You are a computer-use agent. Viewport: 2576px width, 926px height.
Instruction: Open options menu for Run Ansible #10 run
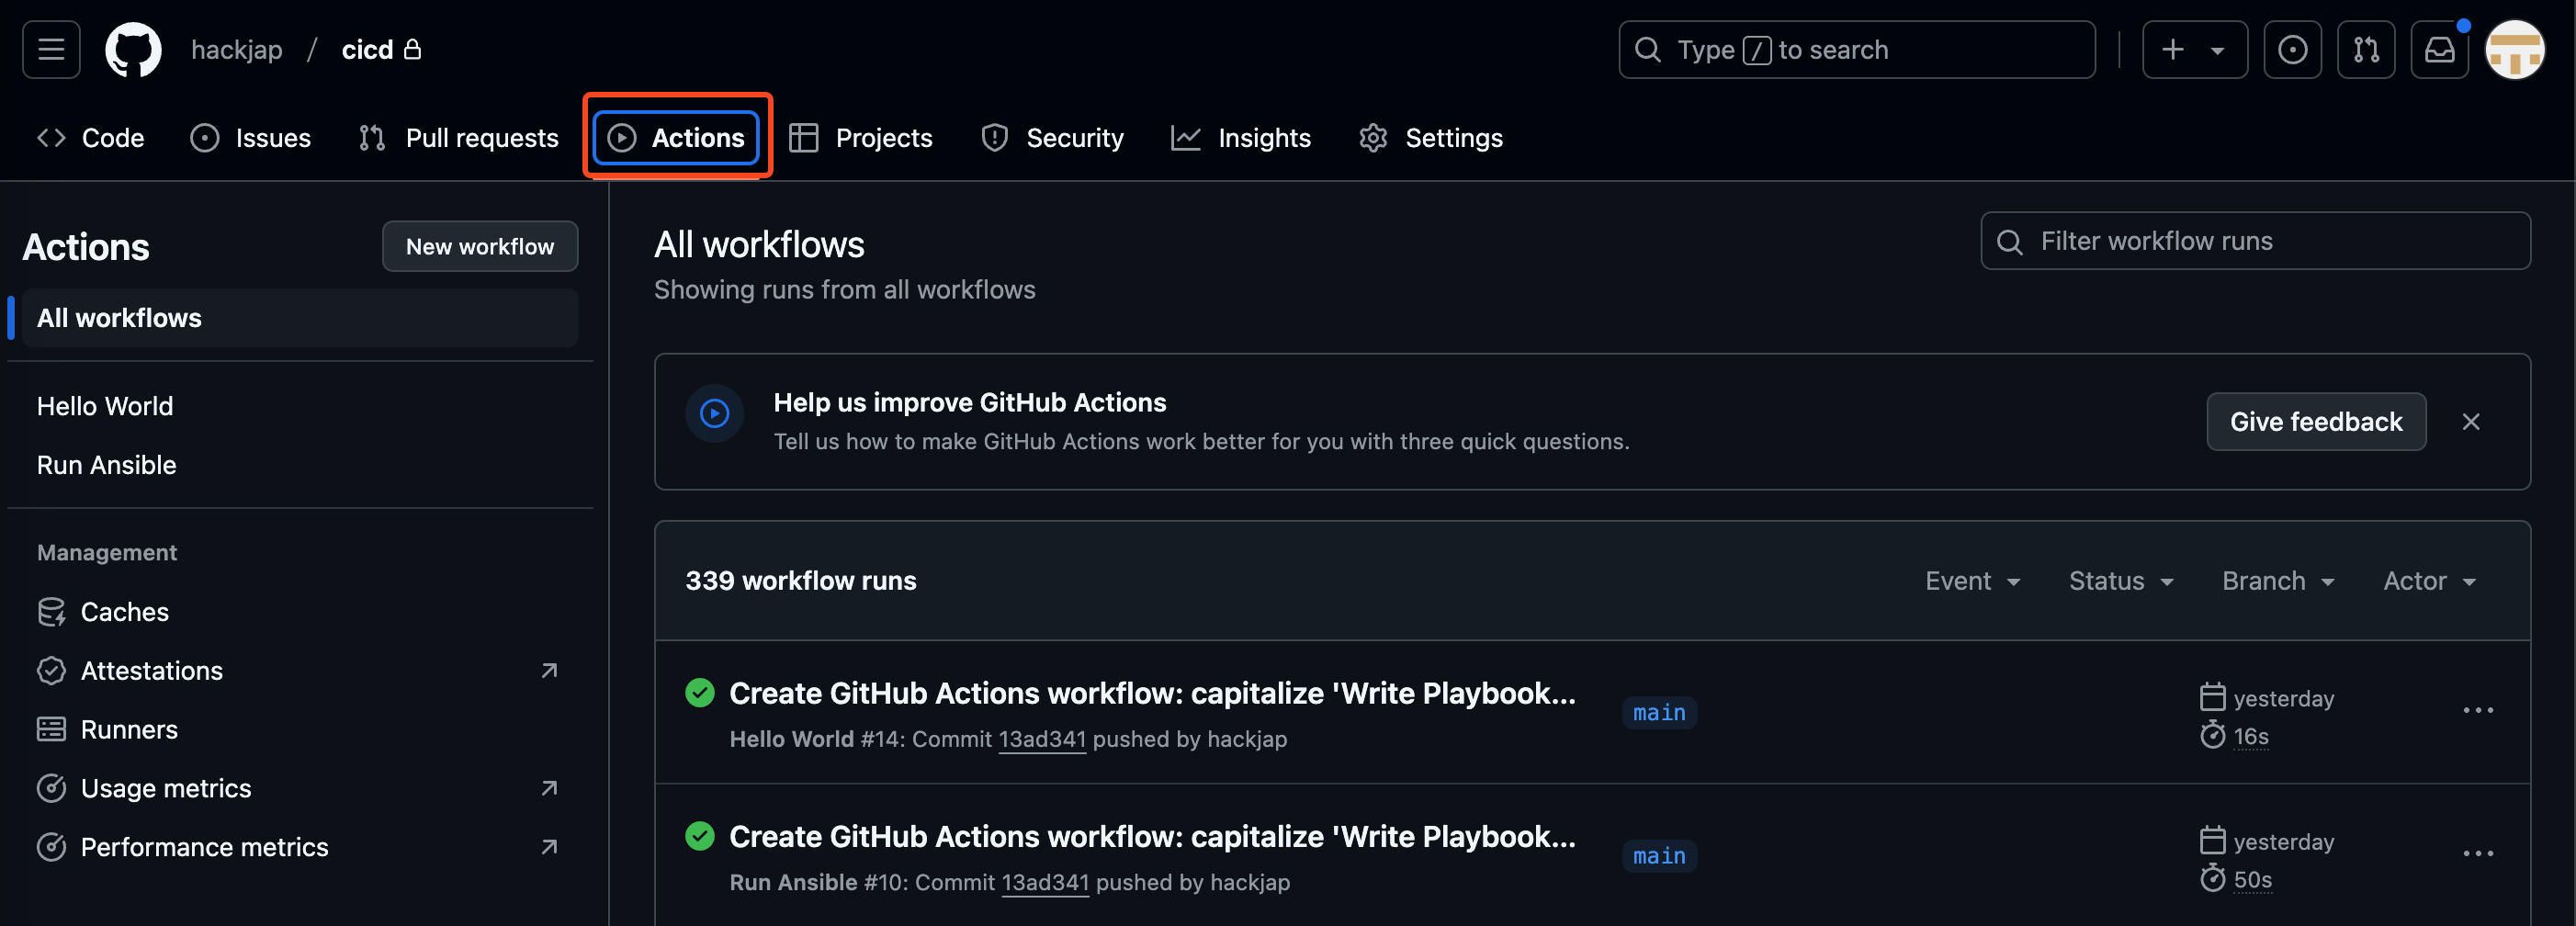pyautogui.click(x=2477, y=854)
